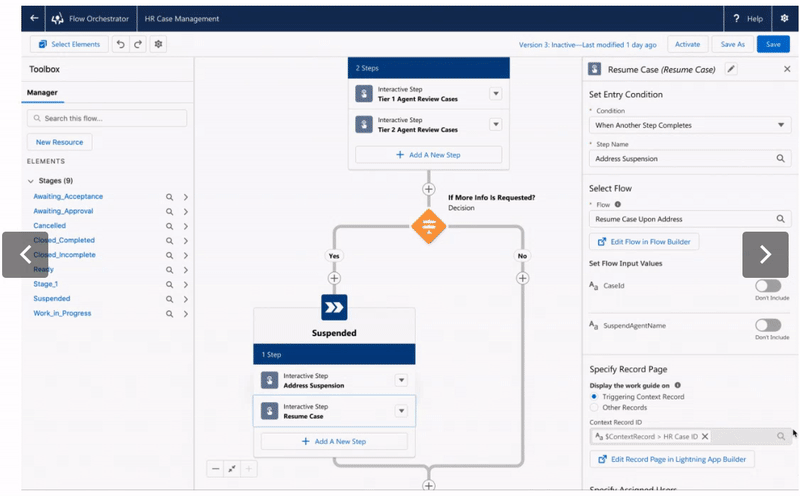The width and height of the screenshot is (800, 496).
Task: Click the Flow lookup field
Action: click(690, 219)
